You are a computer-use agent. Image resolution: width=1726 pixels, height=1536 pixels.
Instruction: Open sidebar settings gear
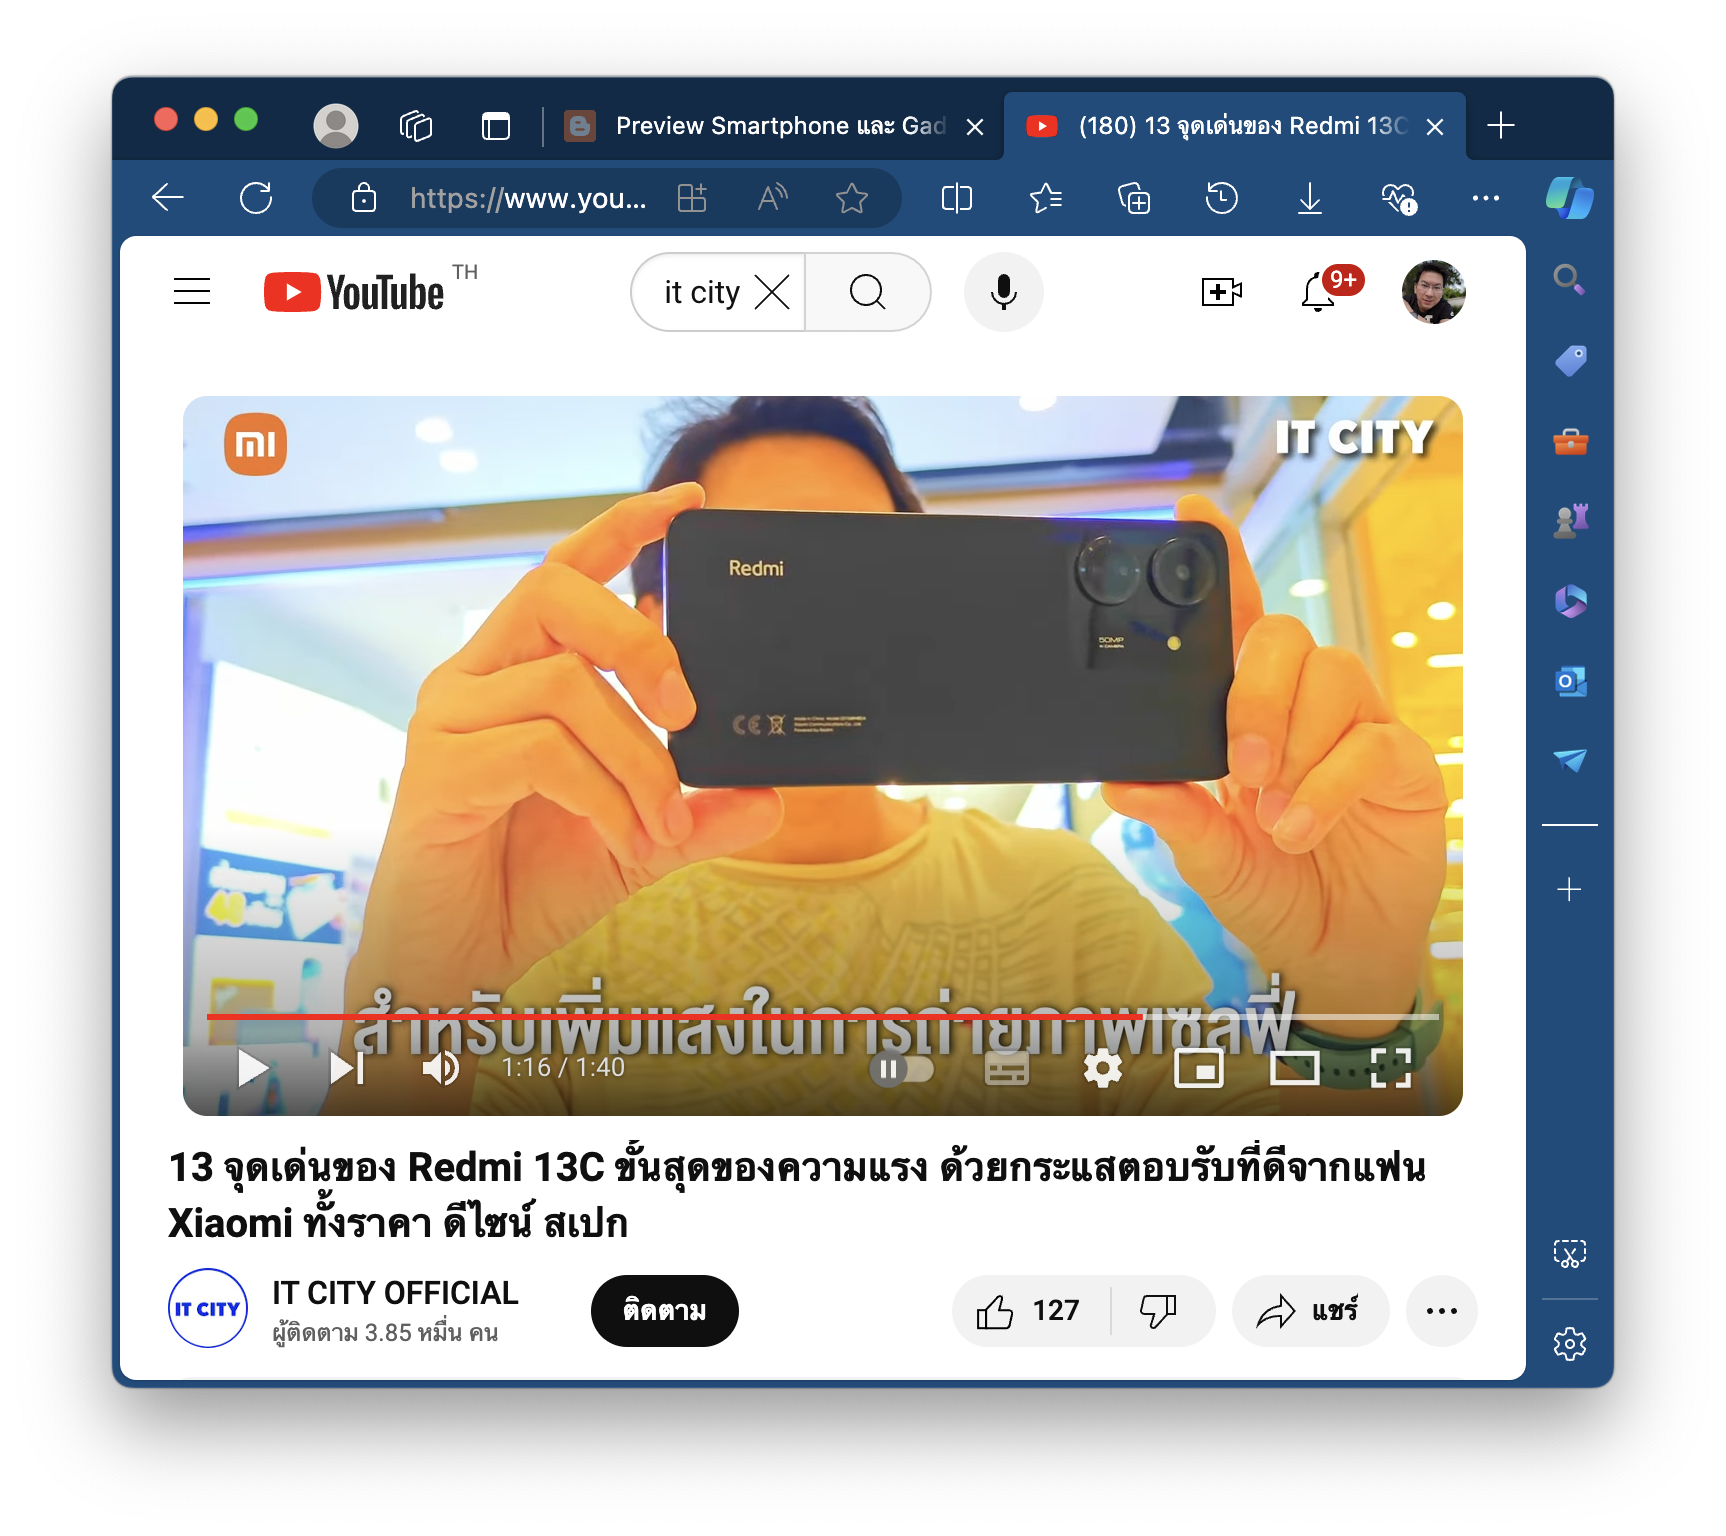(1570, 1344)
